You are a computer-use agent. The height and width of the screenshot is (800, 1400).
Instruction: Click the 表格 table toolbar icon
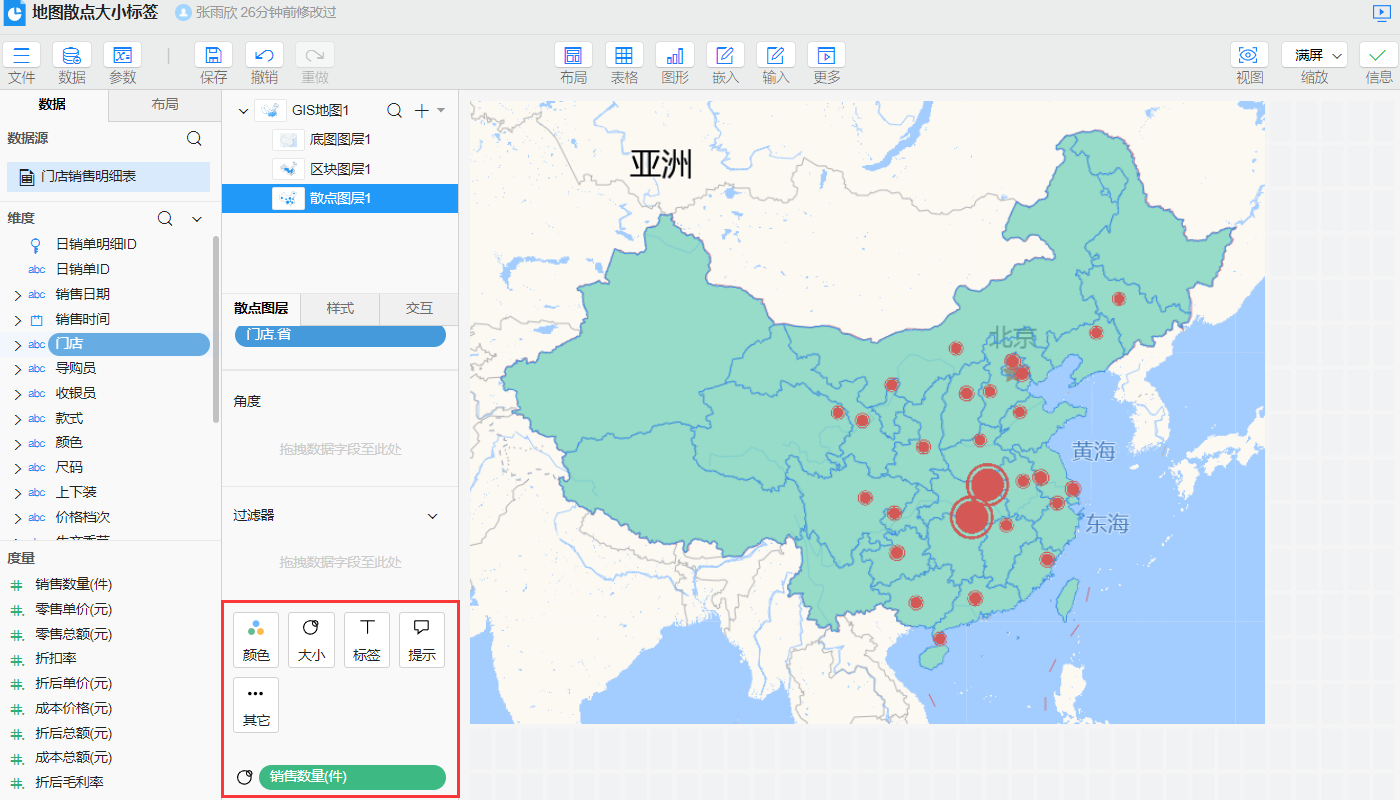coord(624,55)
